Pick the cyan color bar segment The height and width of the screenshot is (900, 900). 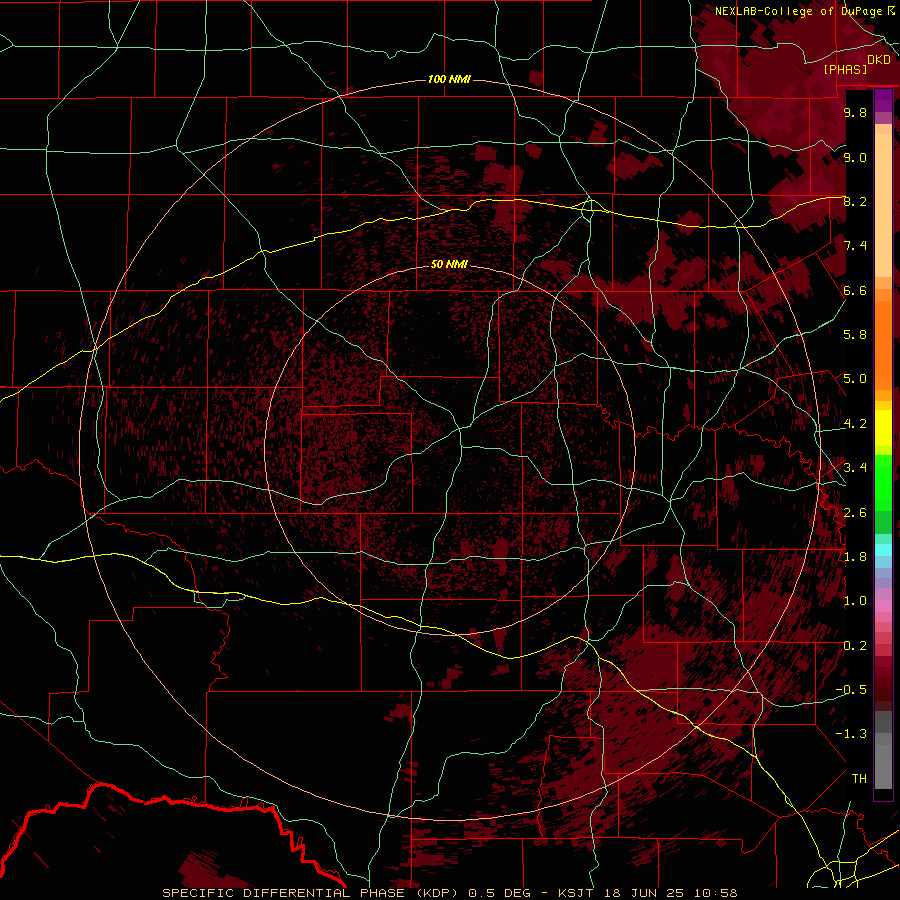pyautogui.click(x=883, y=549)
